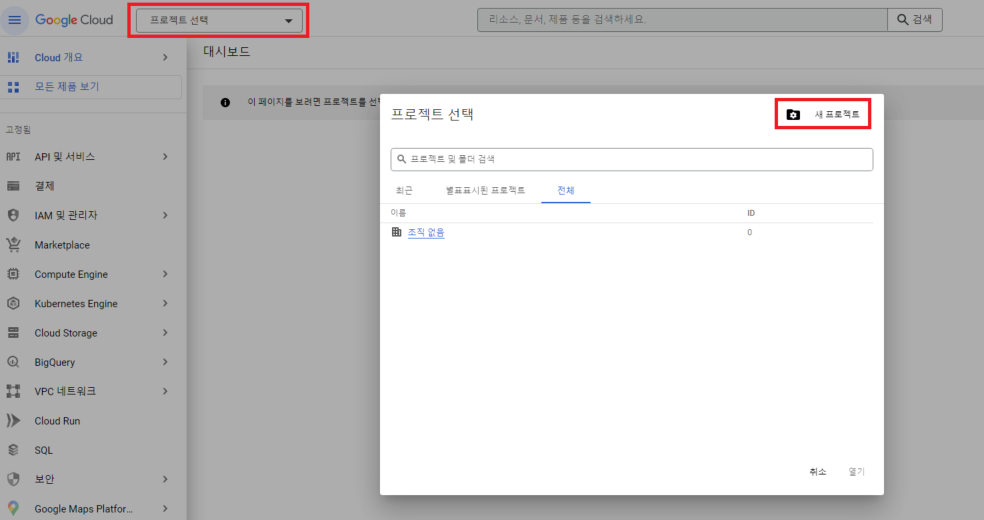
Task: Switch to the 최근 tab
Action: click(404, 190)
